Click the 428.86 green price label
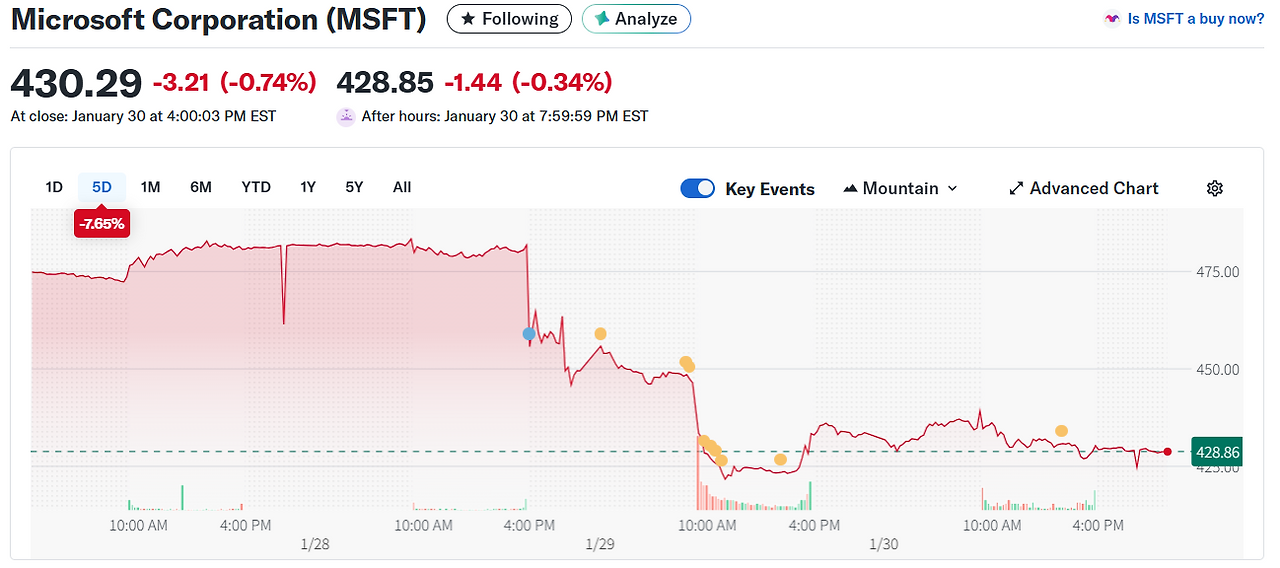The width and height of the screenshot is (1280, 568). (x=1216, y=452)
